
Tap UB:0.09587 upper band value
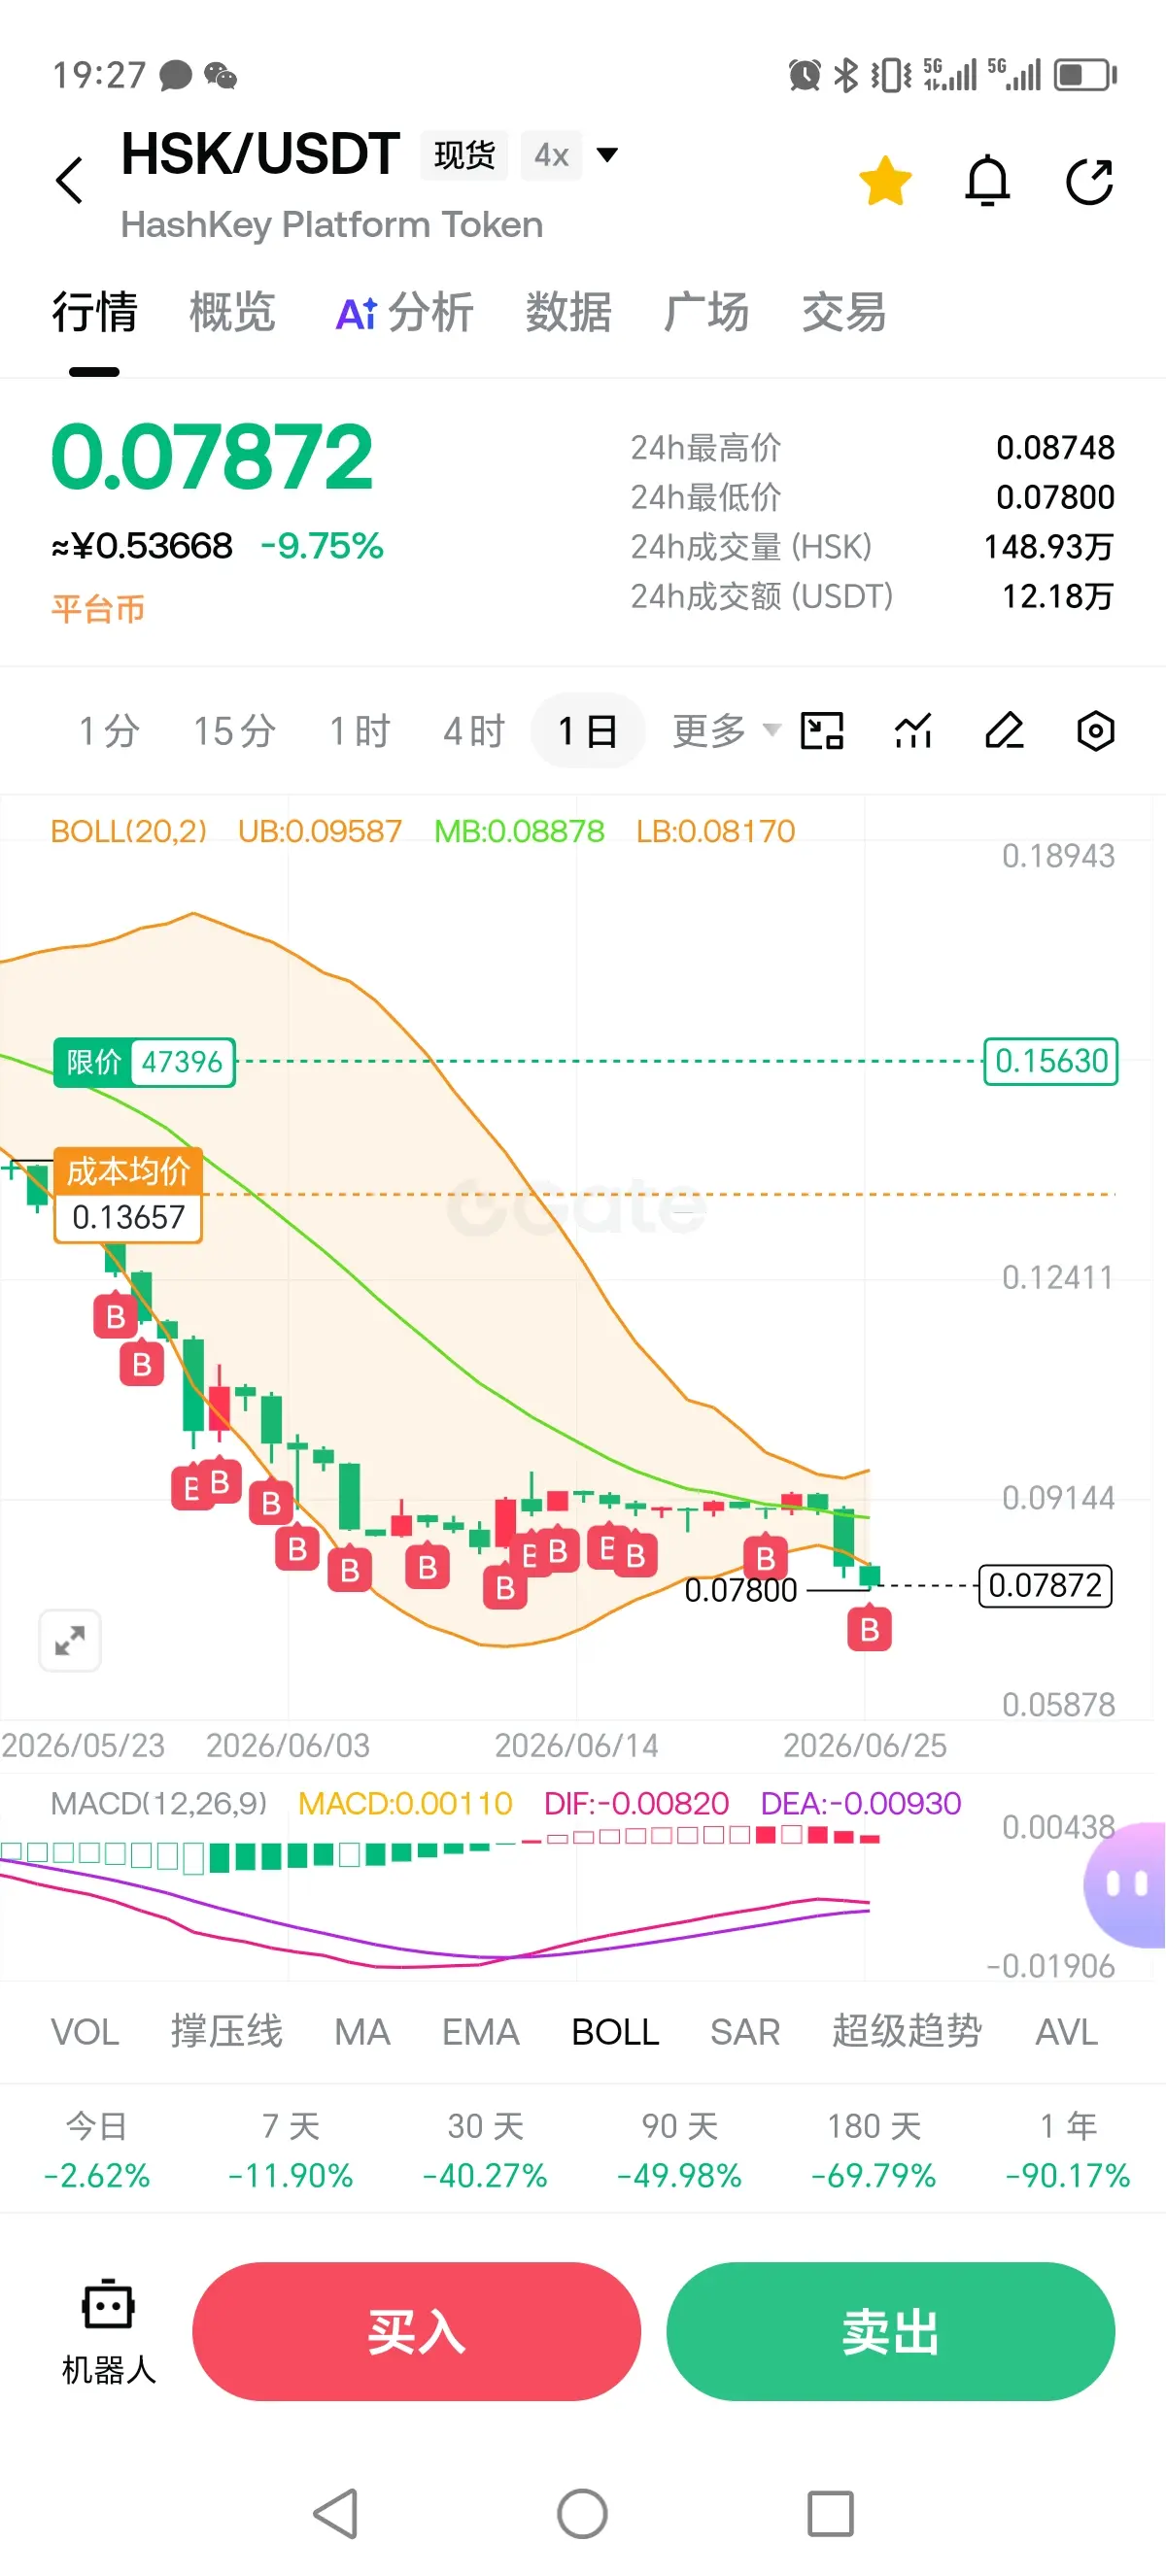click(x=320, y=831)
